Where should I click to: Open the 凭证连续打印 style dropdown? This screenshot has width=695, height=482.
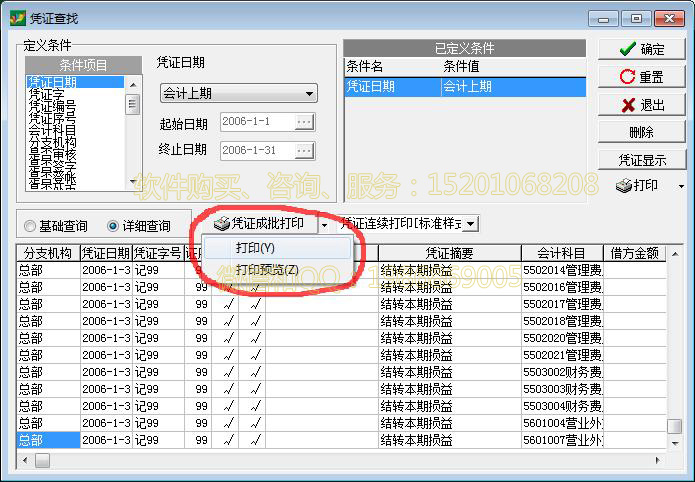coord(471,225)
